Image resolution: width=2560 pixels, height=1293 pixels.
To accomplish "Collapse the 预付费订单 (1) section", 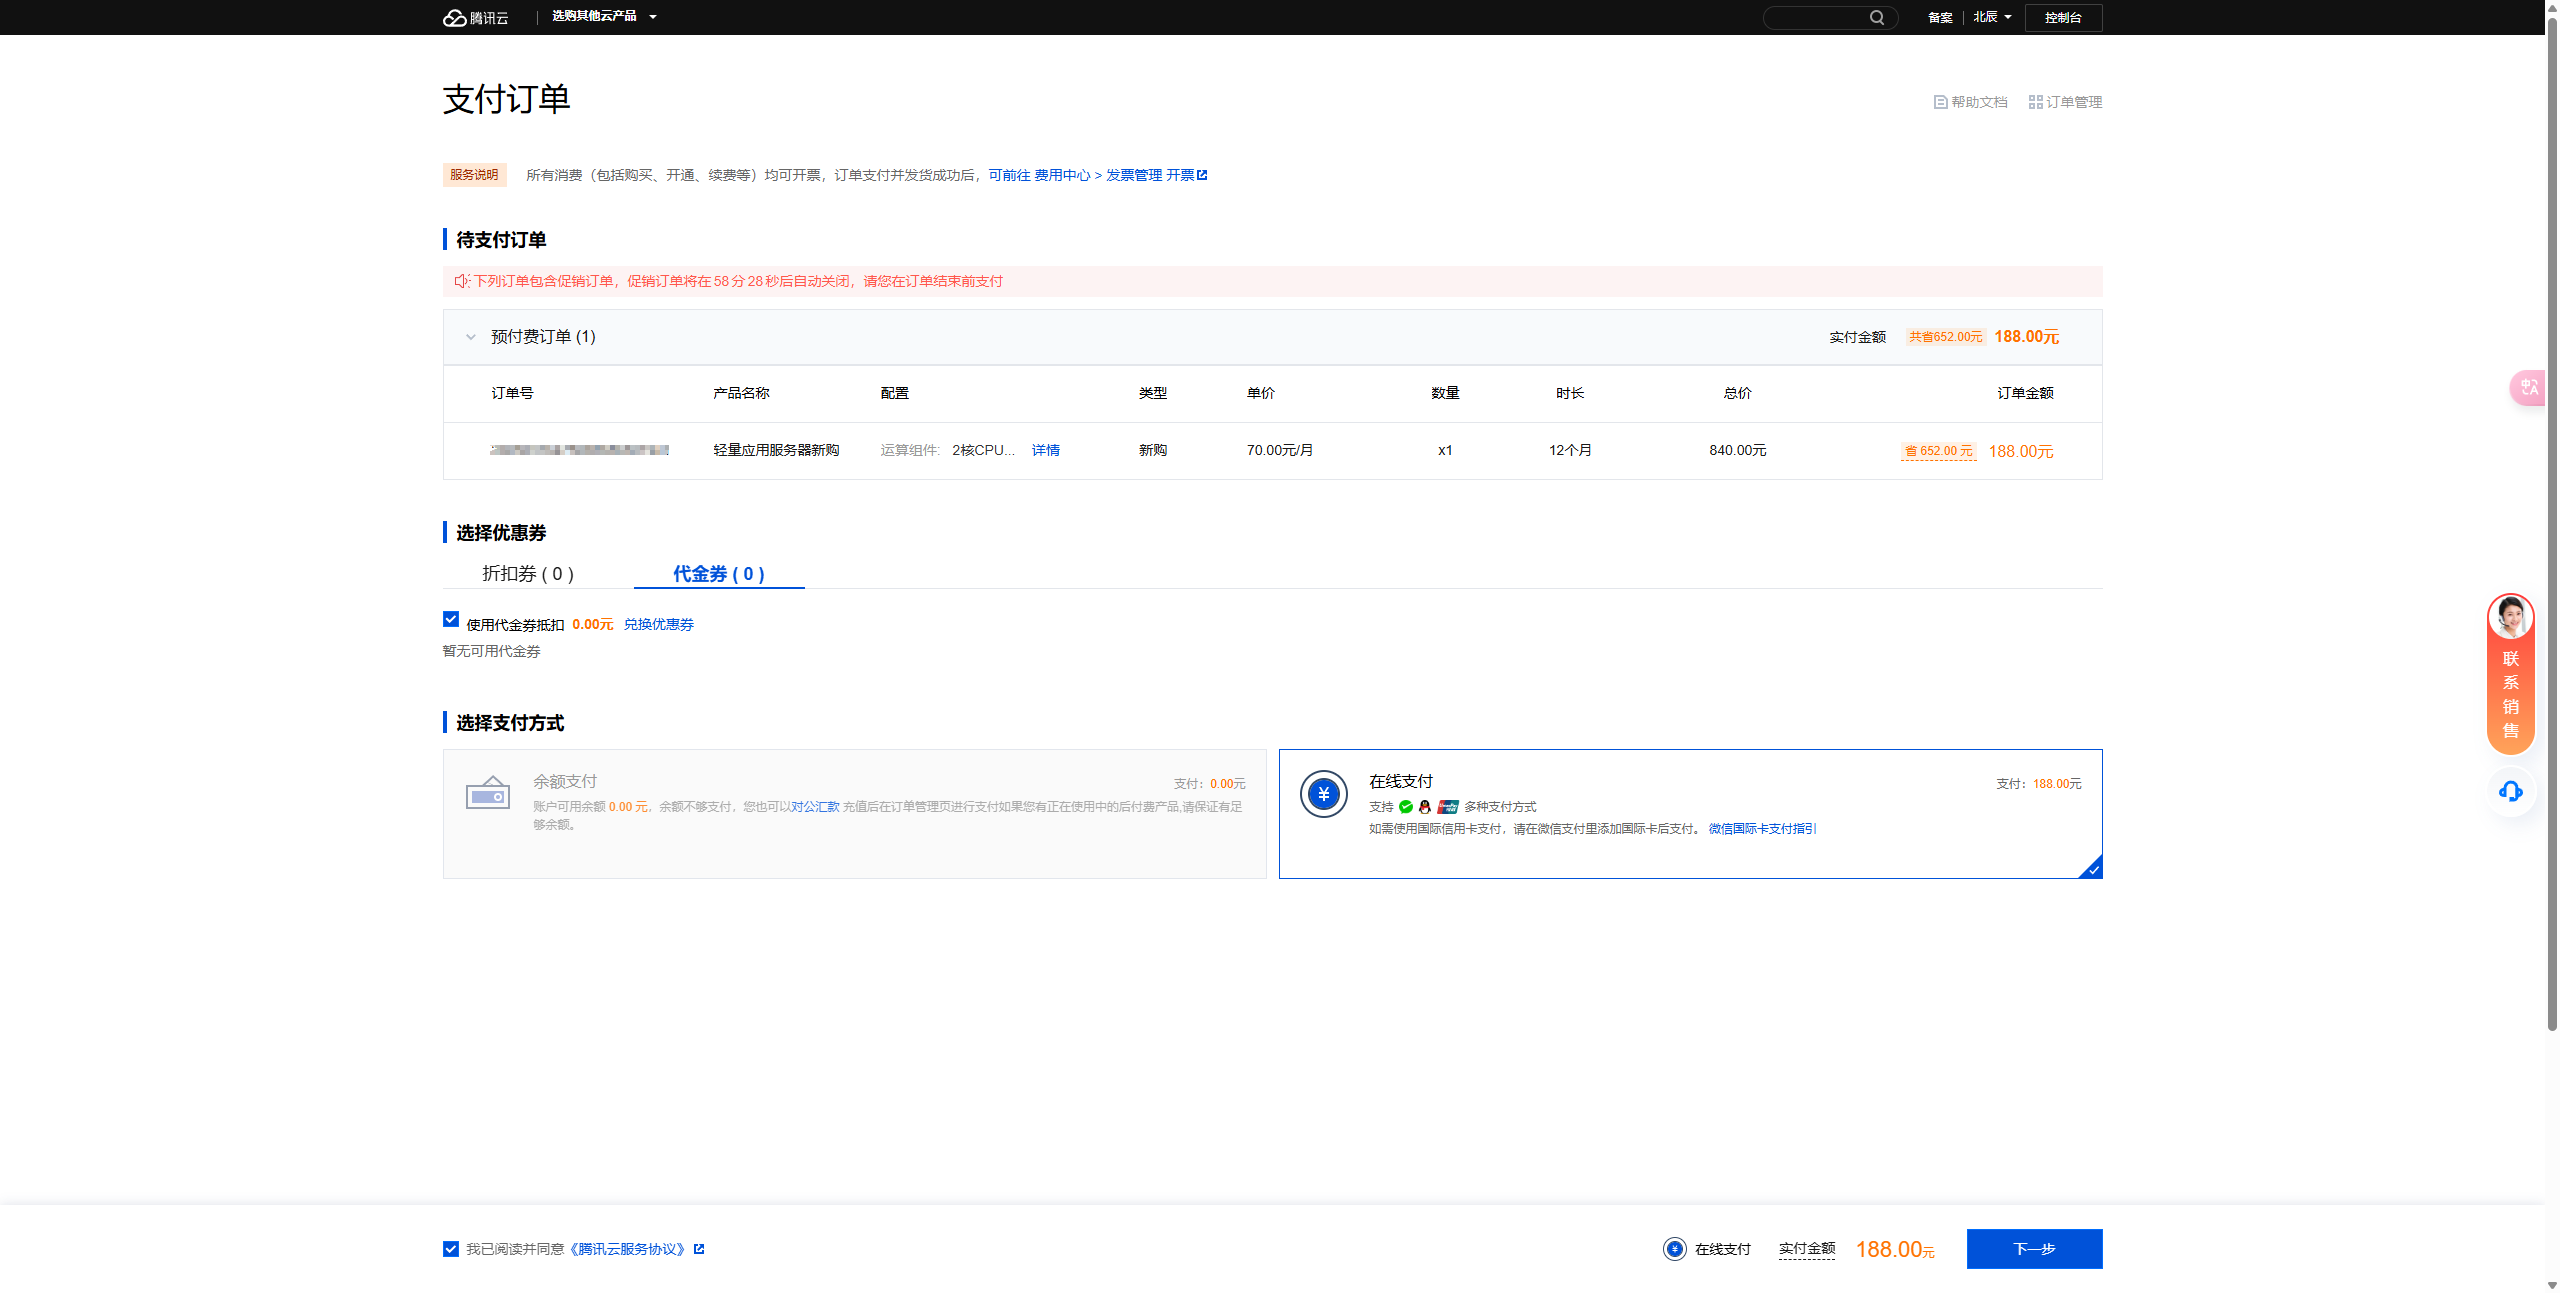I will 470,337.
